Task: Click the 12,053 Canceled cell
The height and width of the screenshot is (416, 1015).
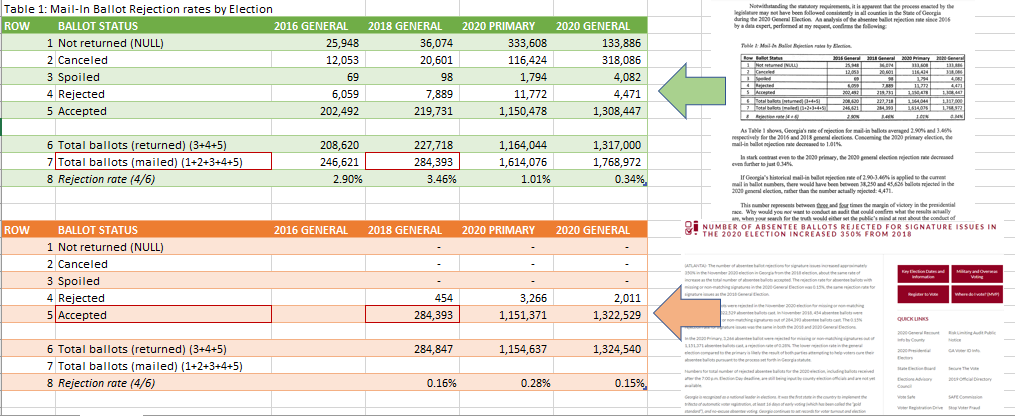Action: [x=318, y=60]
